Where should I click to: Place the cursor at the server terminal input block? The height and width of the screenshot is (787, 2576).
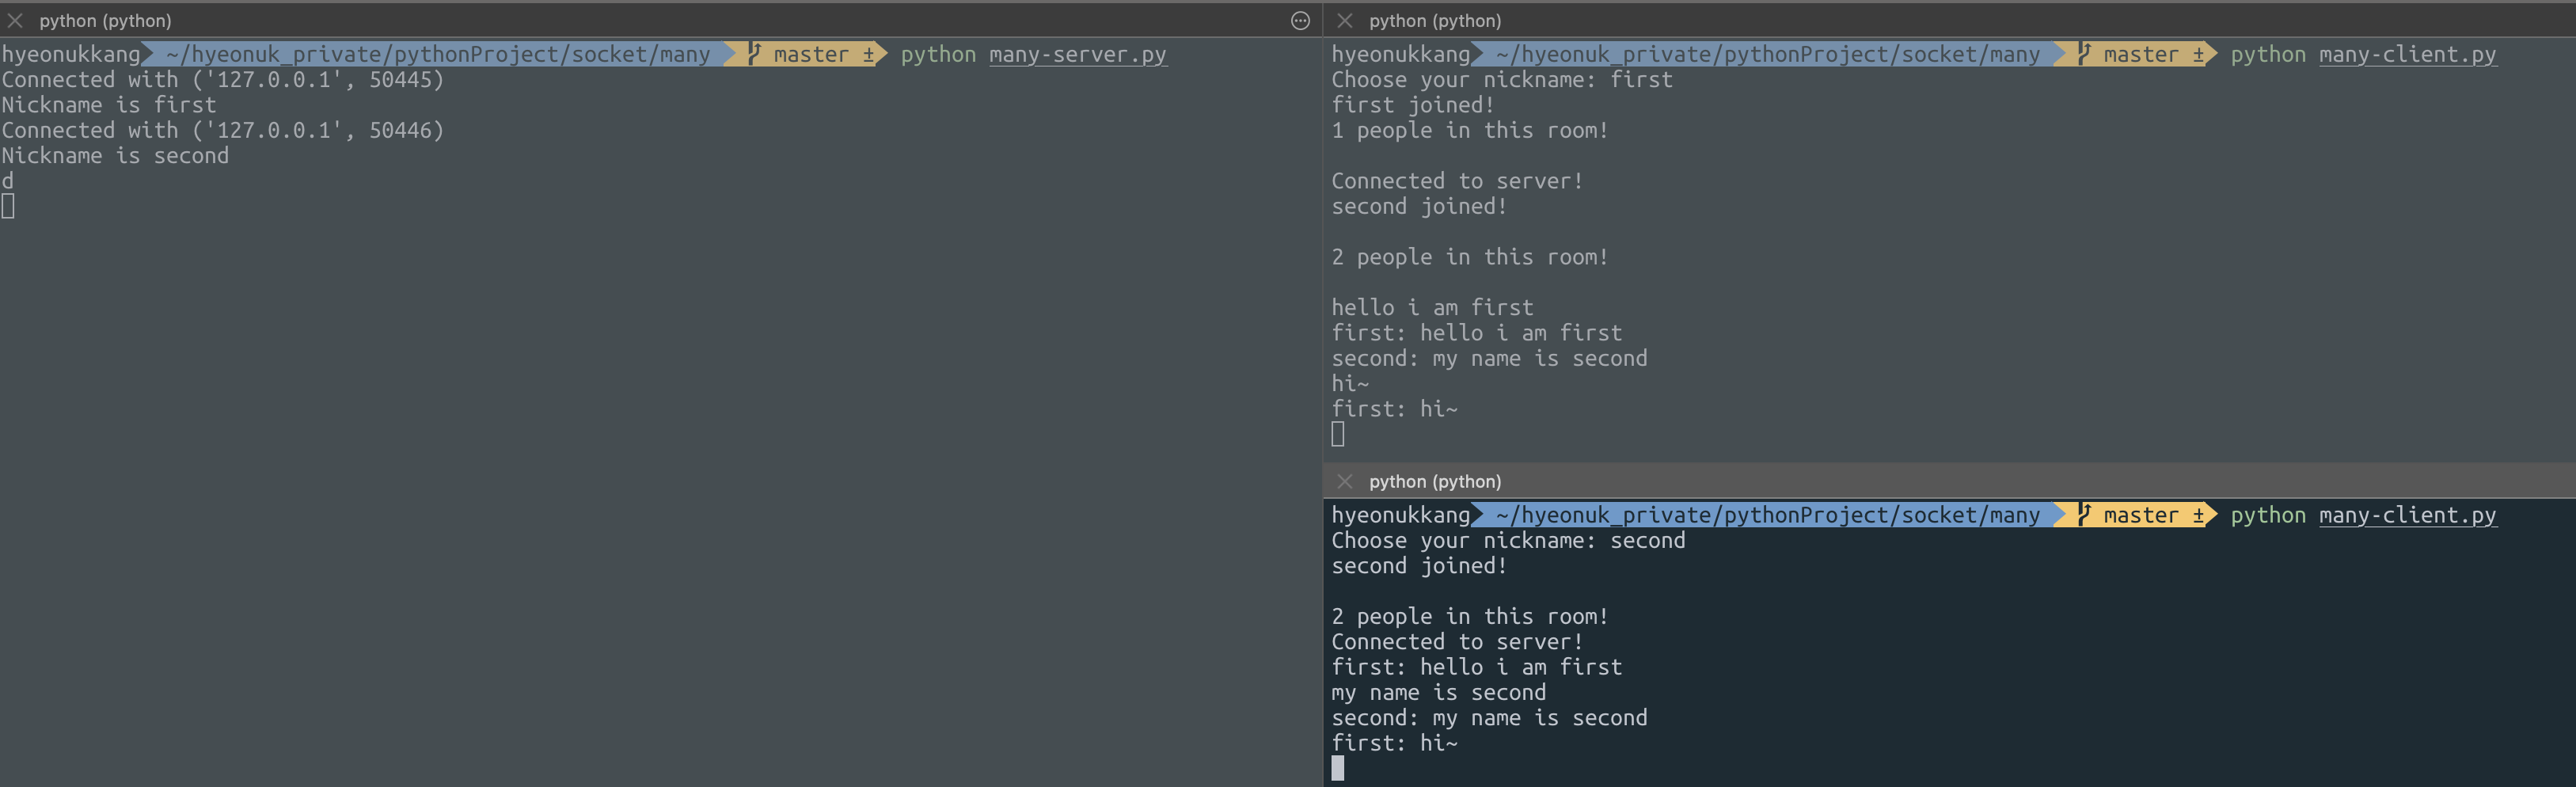[x=8, y=206]
